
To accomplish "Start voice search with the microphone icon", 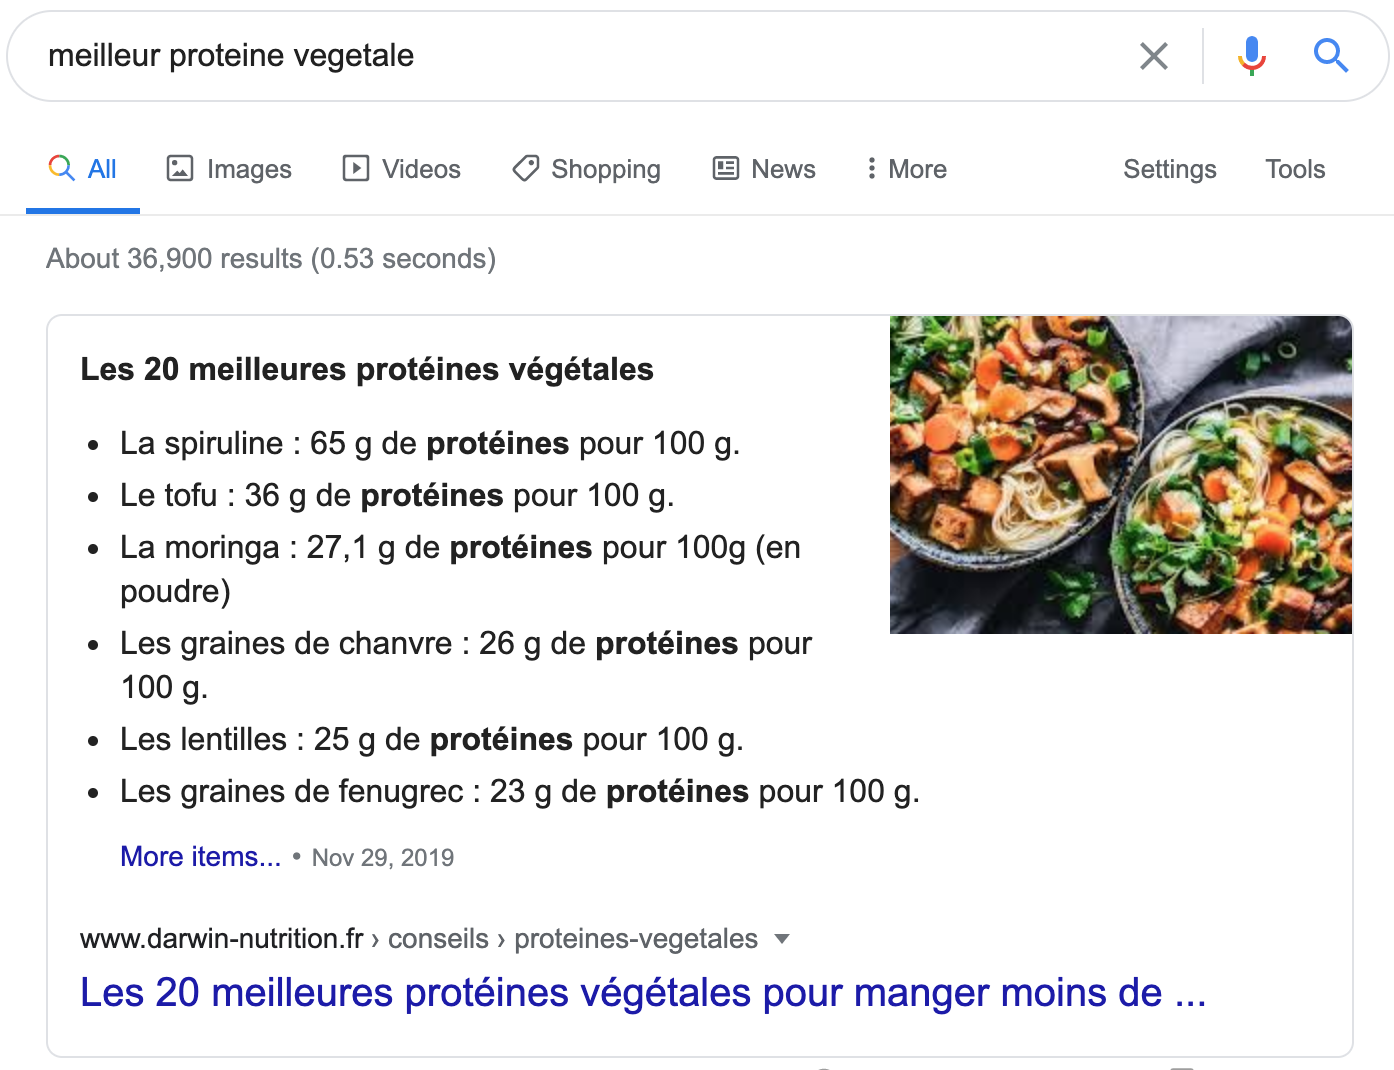I will click(1251, 56).
